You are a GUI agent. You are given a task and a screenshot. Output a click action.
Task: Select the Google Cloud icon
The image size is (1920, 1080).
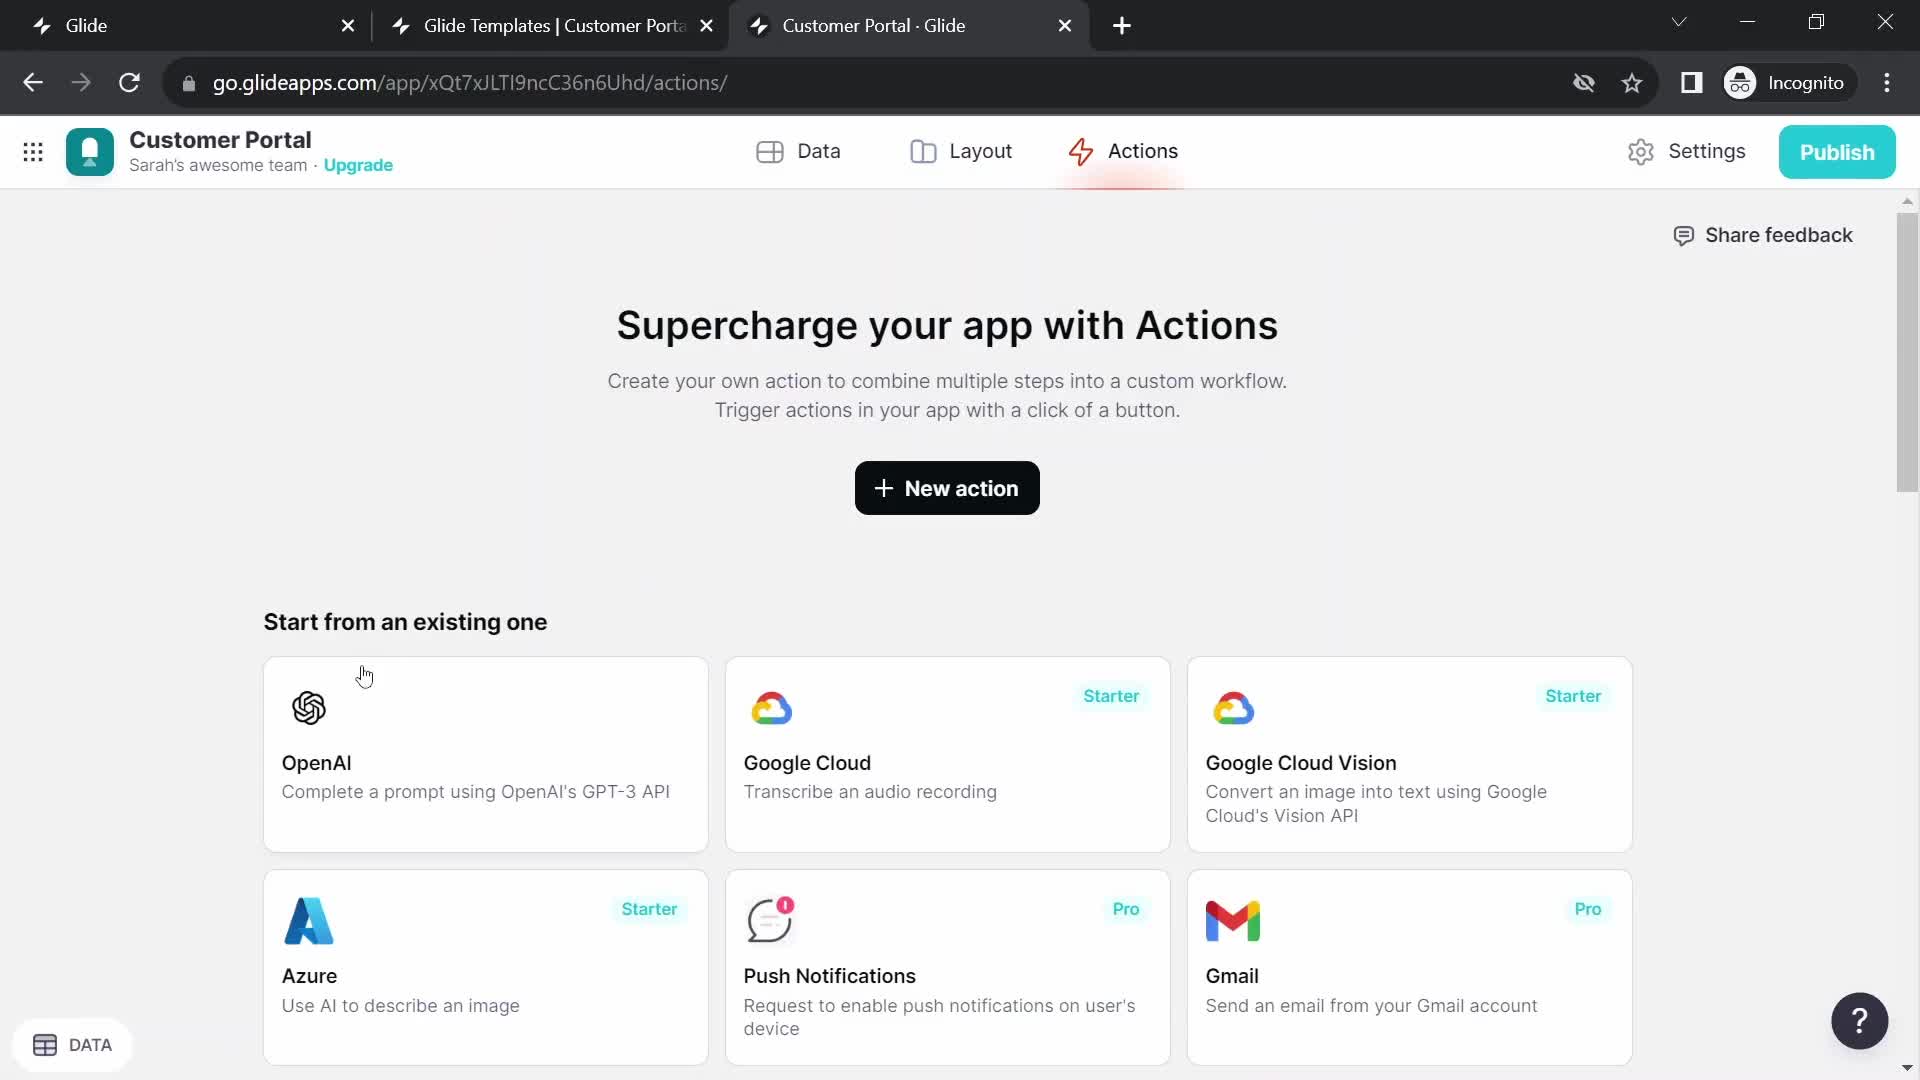pos(770,708)
